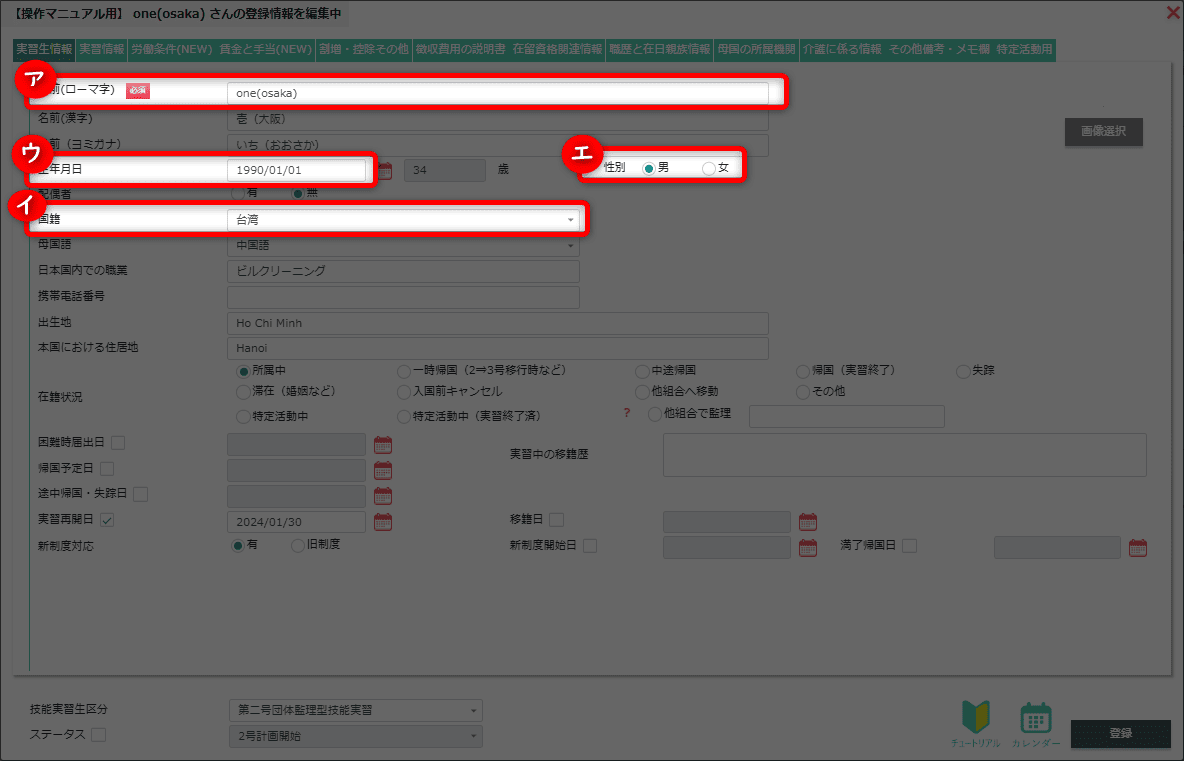1184x761 pixels.
Task: Click the 日本国内での職業 field
Action: pos(403,271)
